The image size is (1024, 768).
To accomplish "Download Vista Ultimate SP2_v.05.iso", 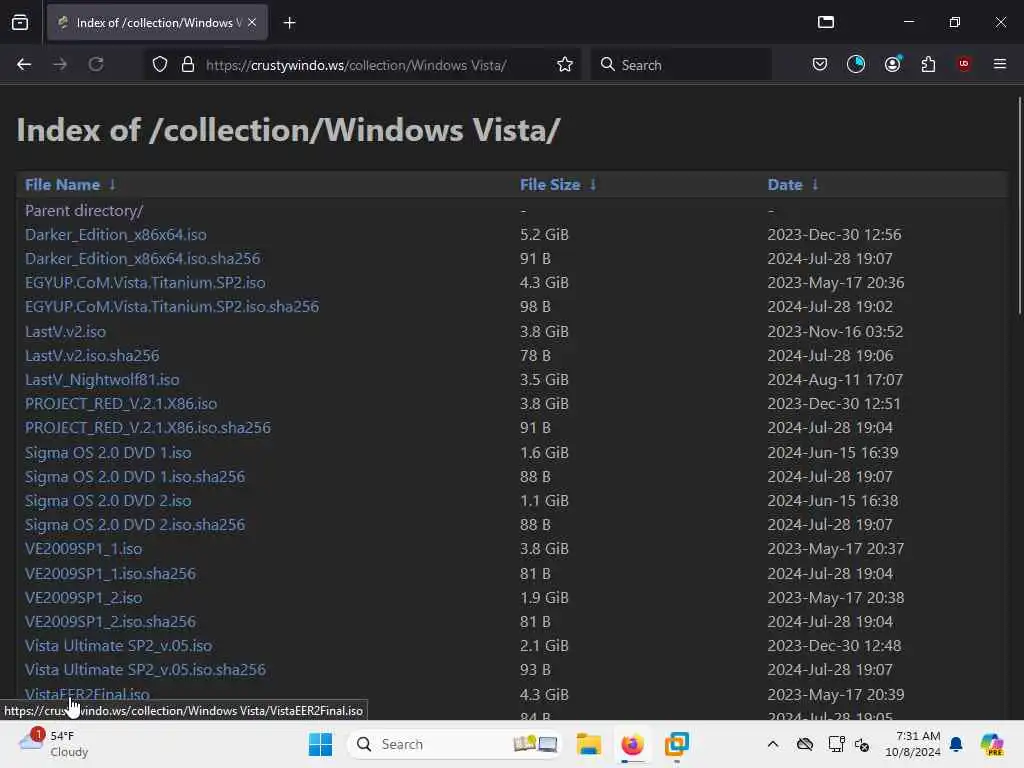I will [x=118, y=646].
